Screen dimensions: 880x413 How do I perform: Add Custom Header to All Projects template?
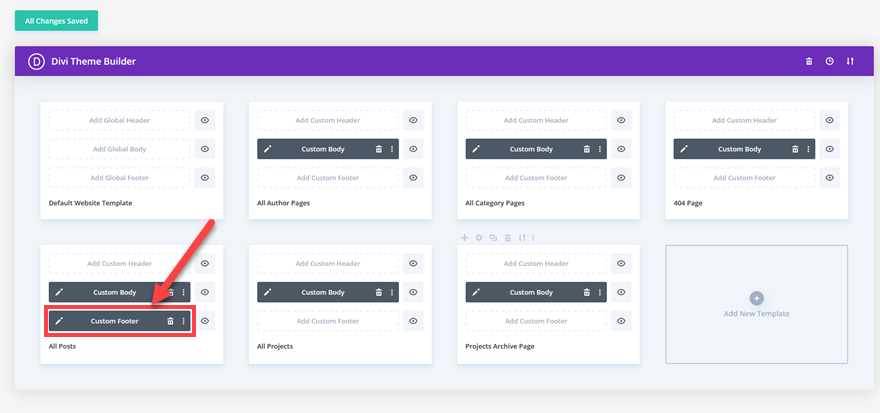328,264
